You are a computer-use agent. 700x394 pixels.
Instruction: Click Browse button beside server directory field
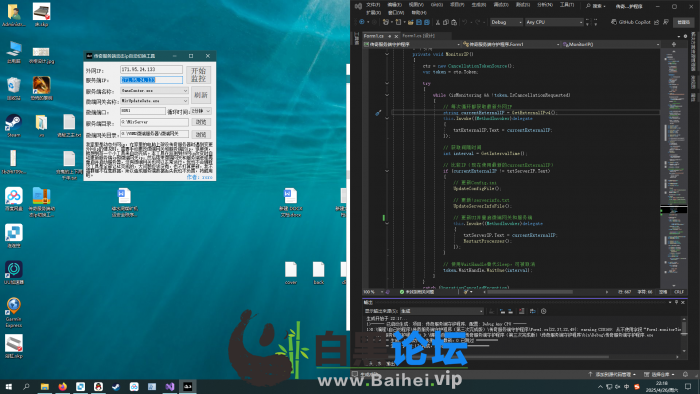(x=201, y=122)
